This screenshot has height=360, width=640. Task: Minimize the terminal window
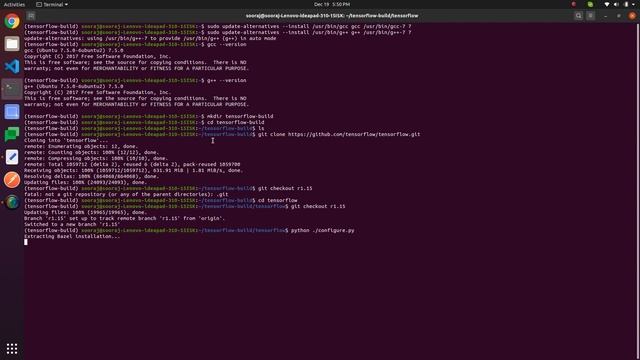tap(605, 16)
